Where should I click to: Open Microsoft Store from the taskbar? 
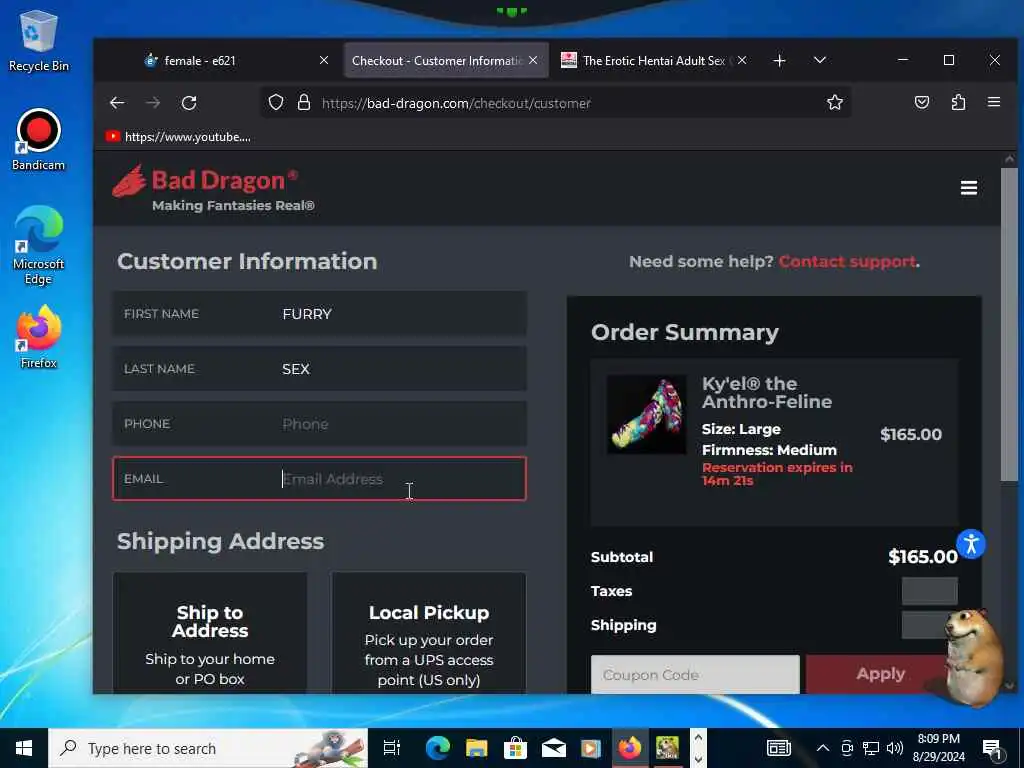515,748
